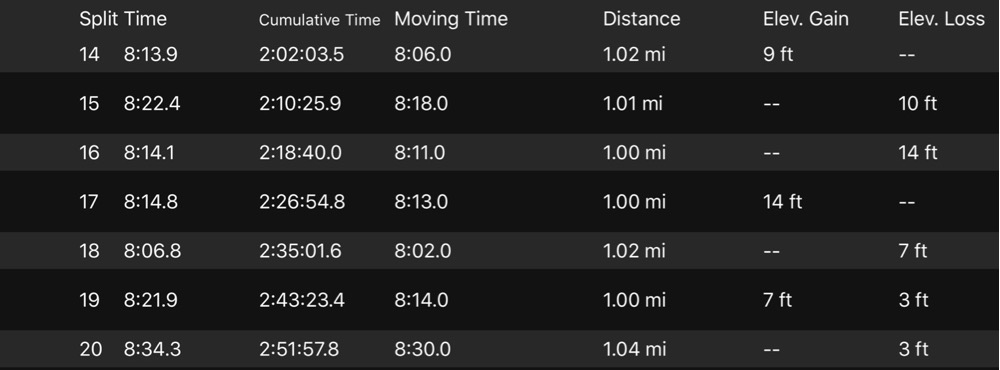Click the 14 ft elevation gain value
Image resolution: width=1000 pixels, height=370 pixels.
pos(783,202)
